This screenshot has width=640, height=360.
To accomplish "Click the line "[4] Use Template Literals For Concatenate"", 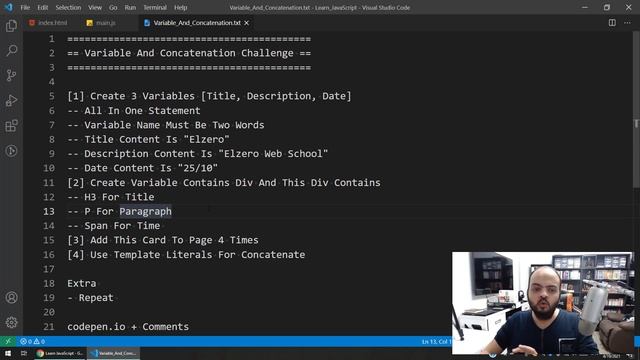I will tap(186, 255).
